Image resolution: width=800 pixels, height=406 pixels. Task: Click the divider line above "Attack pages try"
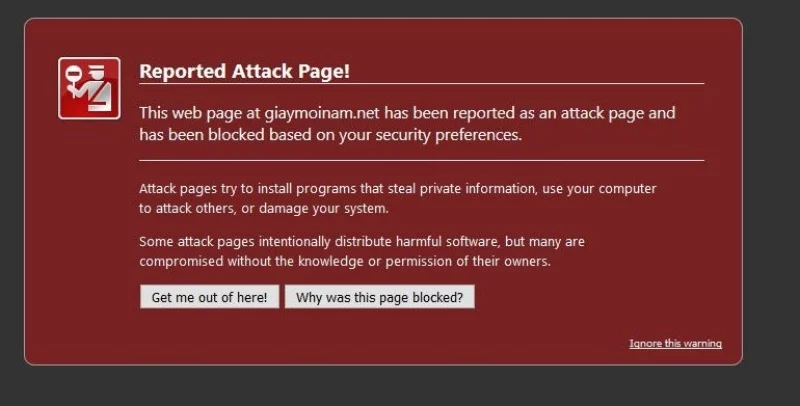point(421,160)
